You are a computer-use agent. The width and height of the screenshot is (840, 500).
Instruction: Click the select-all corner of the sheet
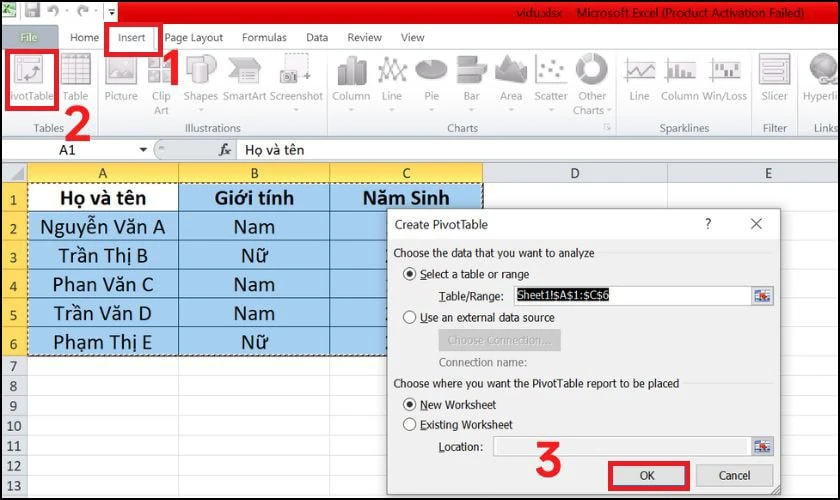coord(14,173)
